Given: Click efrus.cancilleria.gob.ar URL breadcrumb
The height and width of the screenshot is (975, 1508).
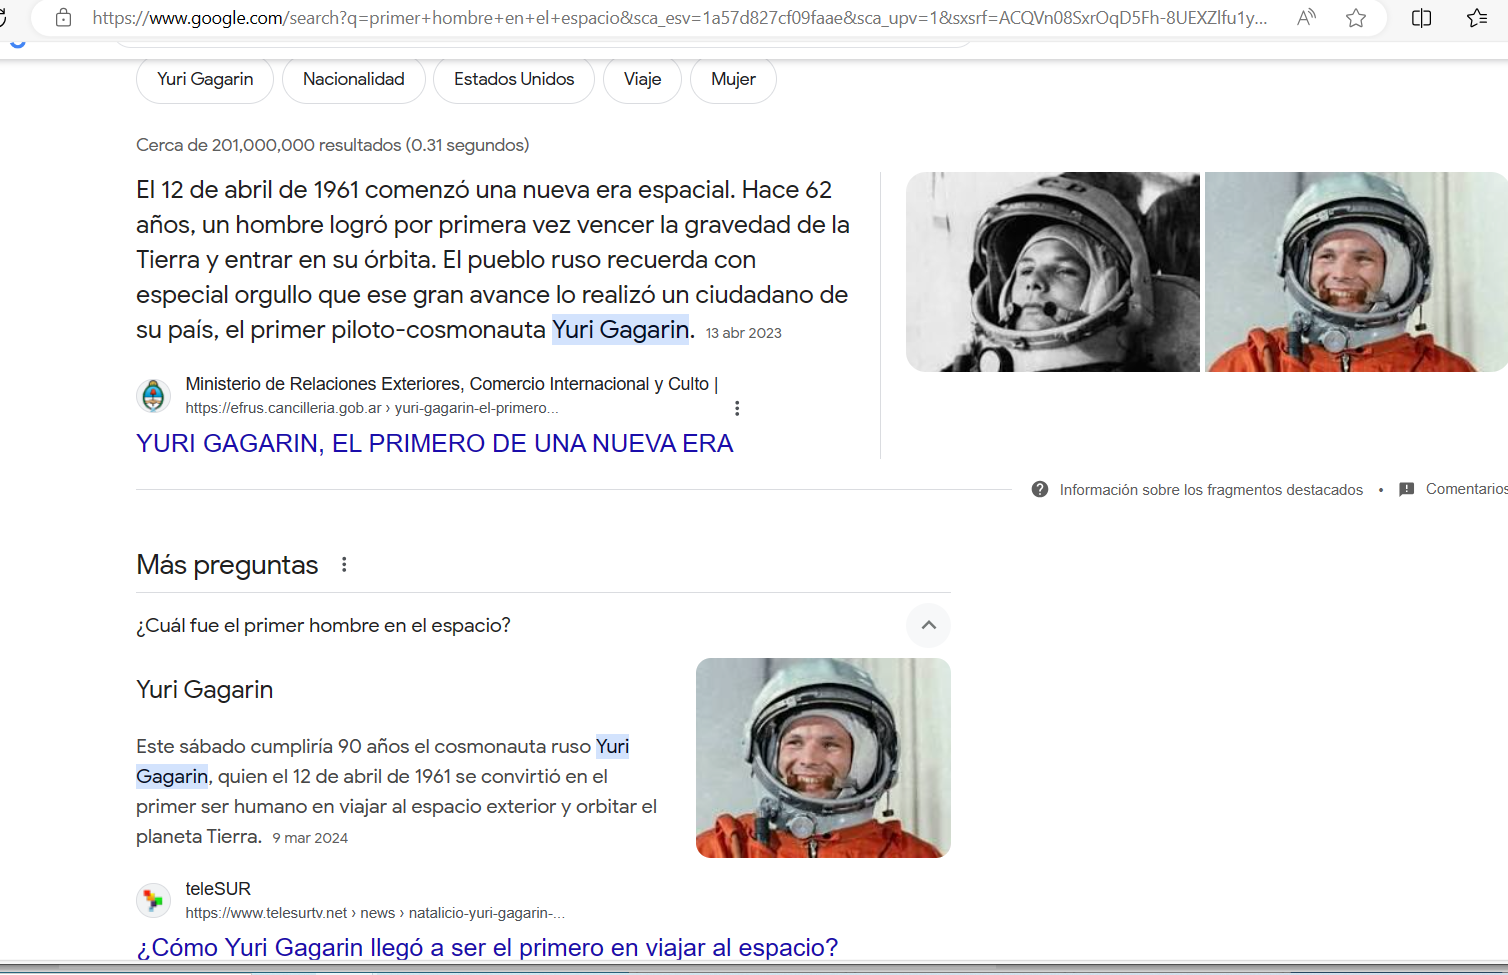Looking at the screenshot, I should 372,408.
